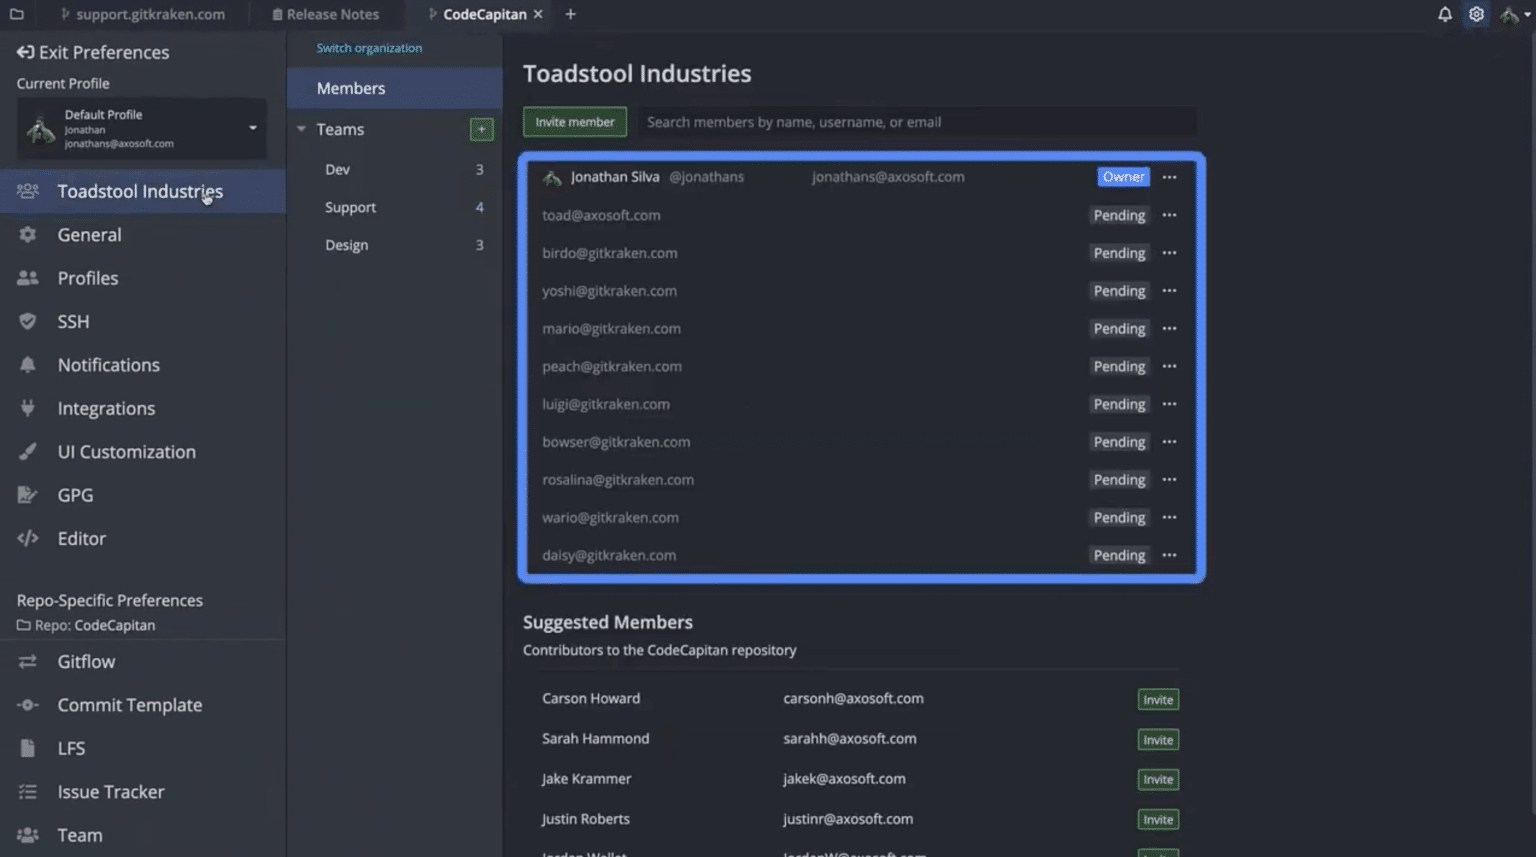Click the search members input field

click(915, 122)
